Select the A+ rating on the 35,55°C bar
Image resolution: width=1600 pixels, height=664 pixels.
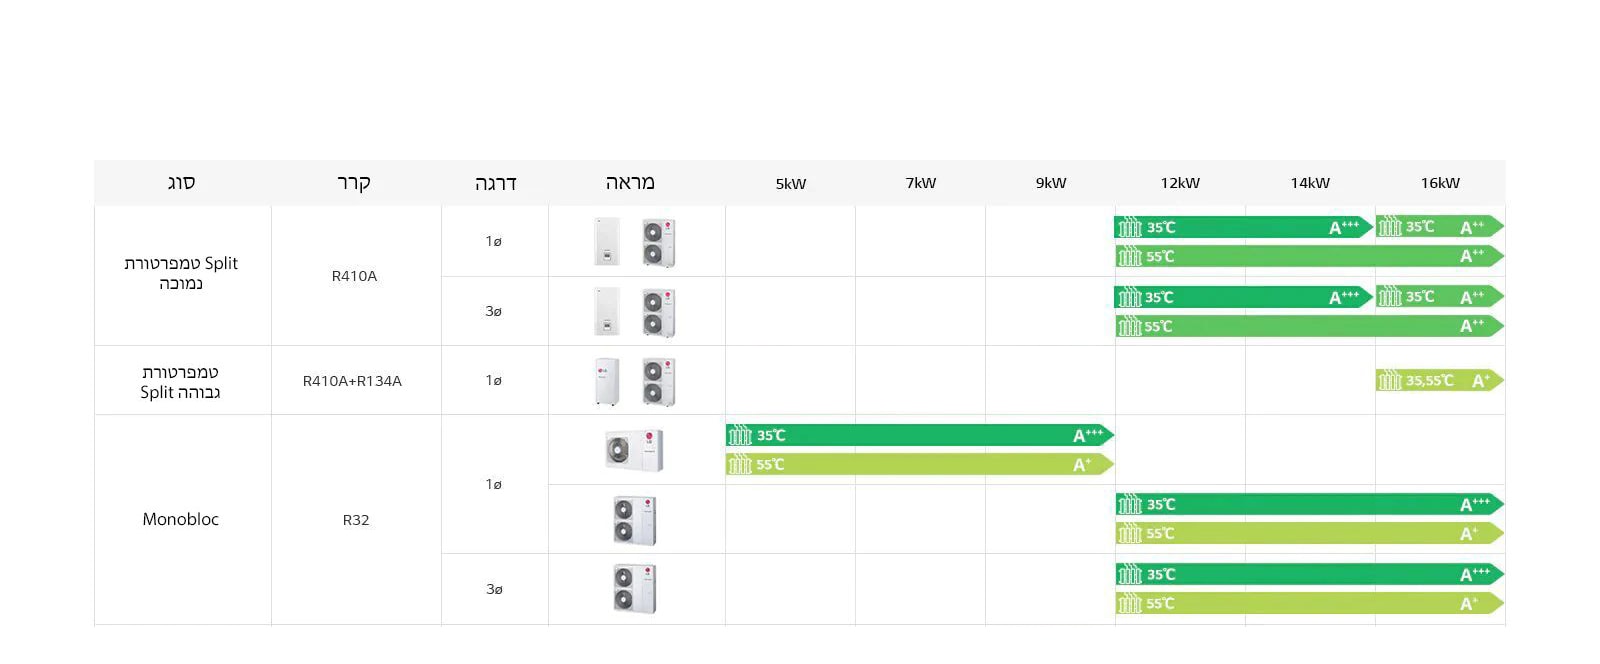(1481, 380)
